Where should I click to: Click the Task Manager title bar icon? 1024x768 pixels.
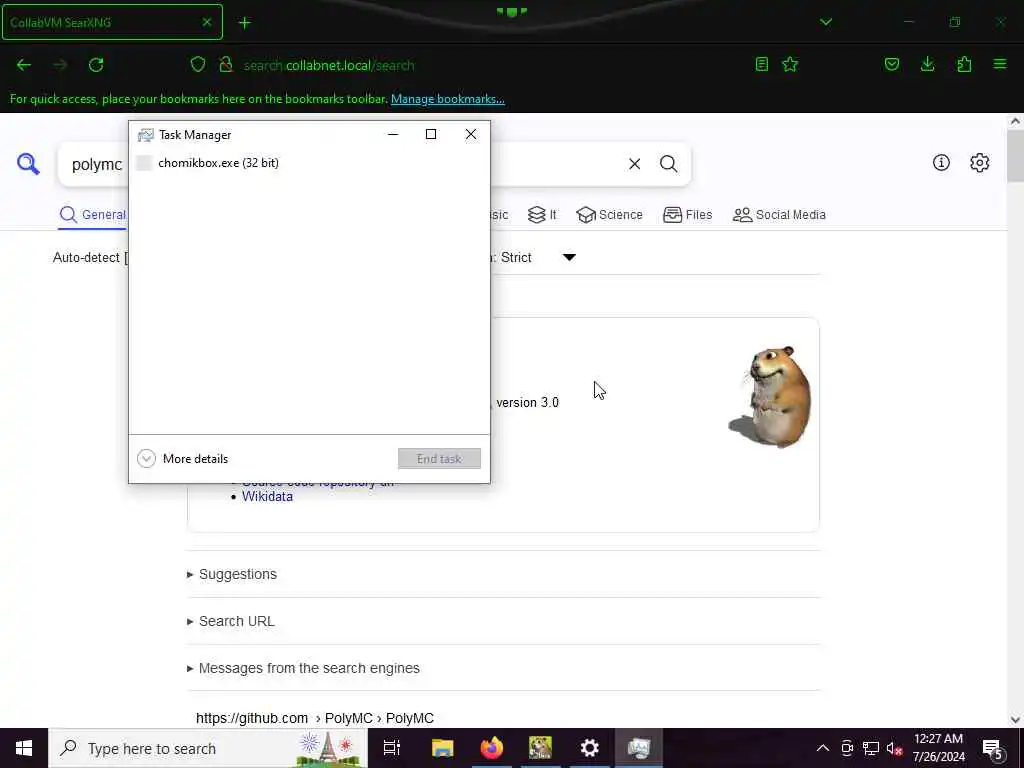[146, 135]
